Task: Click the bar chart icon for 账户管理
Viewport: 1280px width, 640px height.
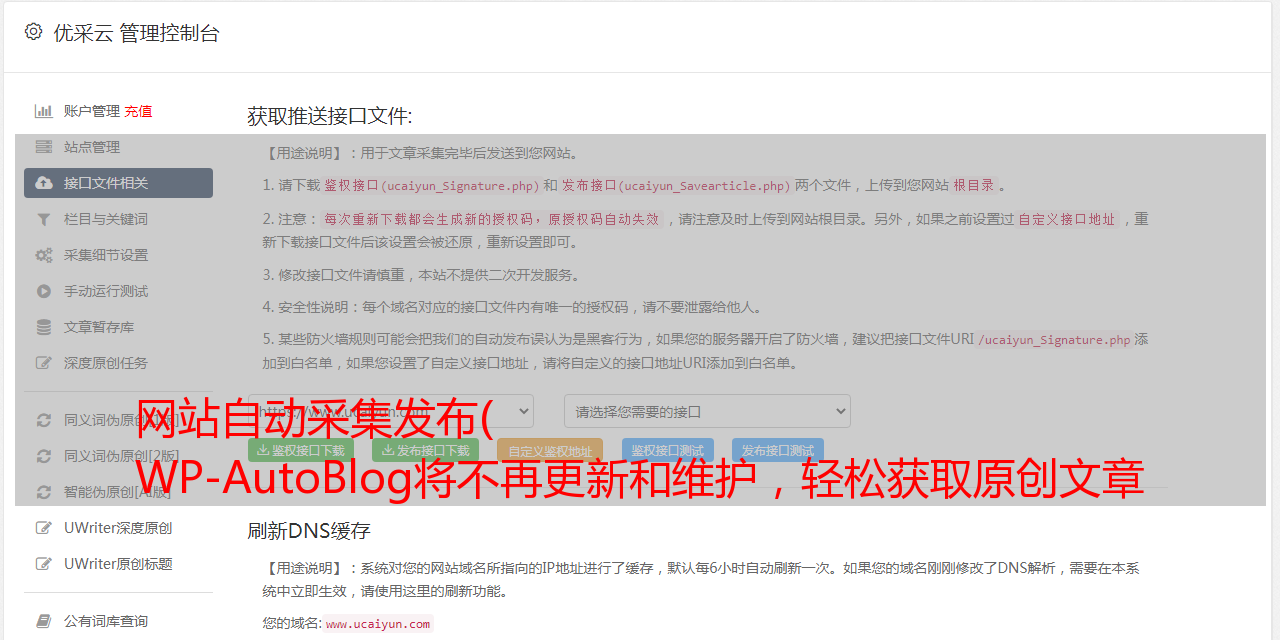Action: click(44, 111)
